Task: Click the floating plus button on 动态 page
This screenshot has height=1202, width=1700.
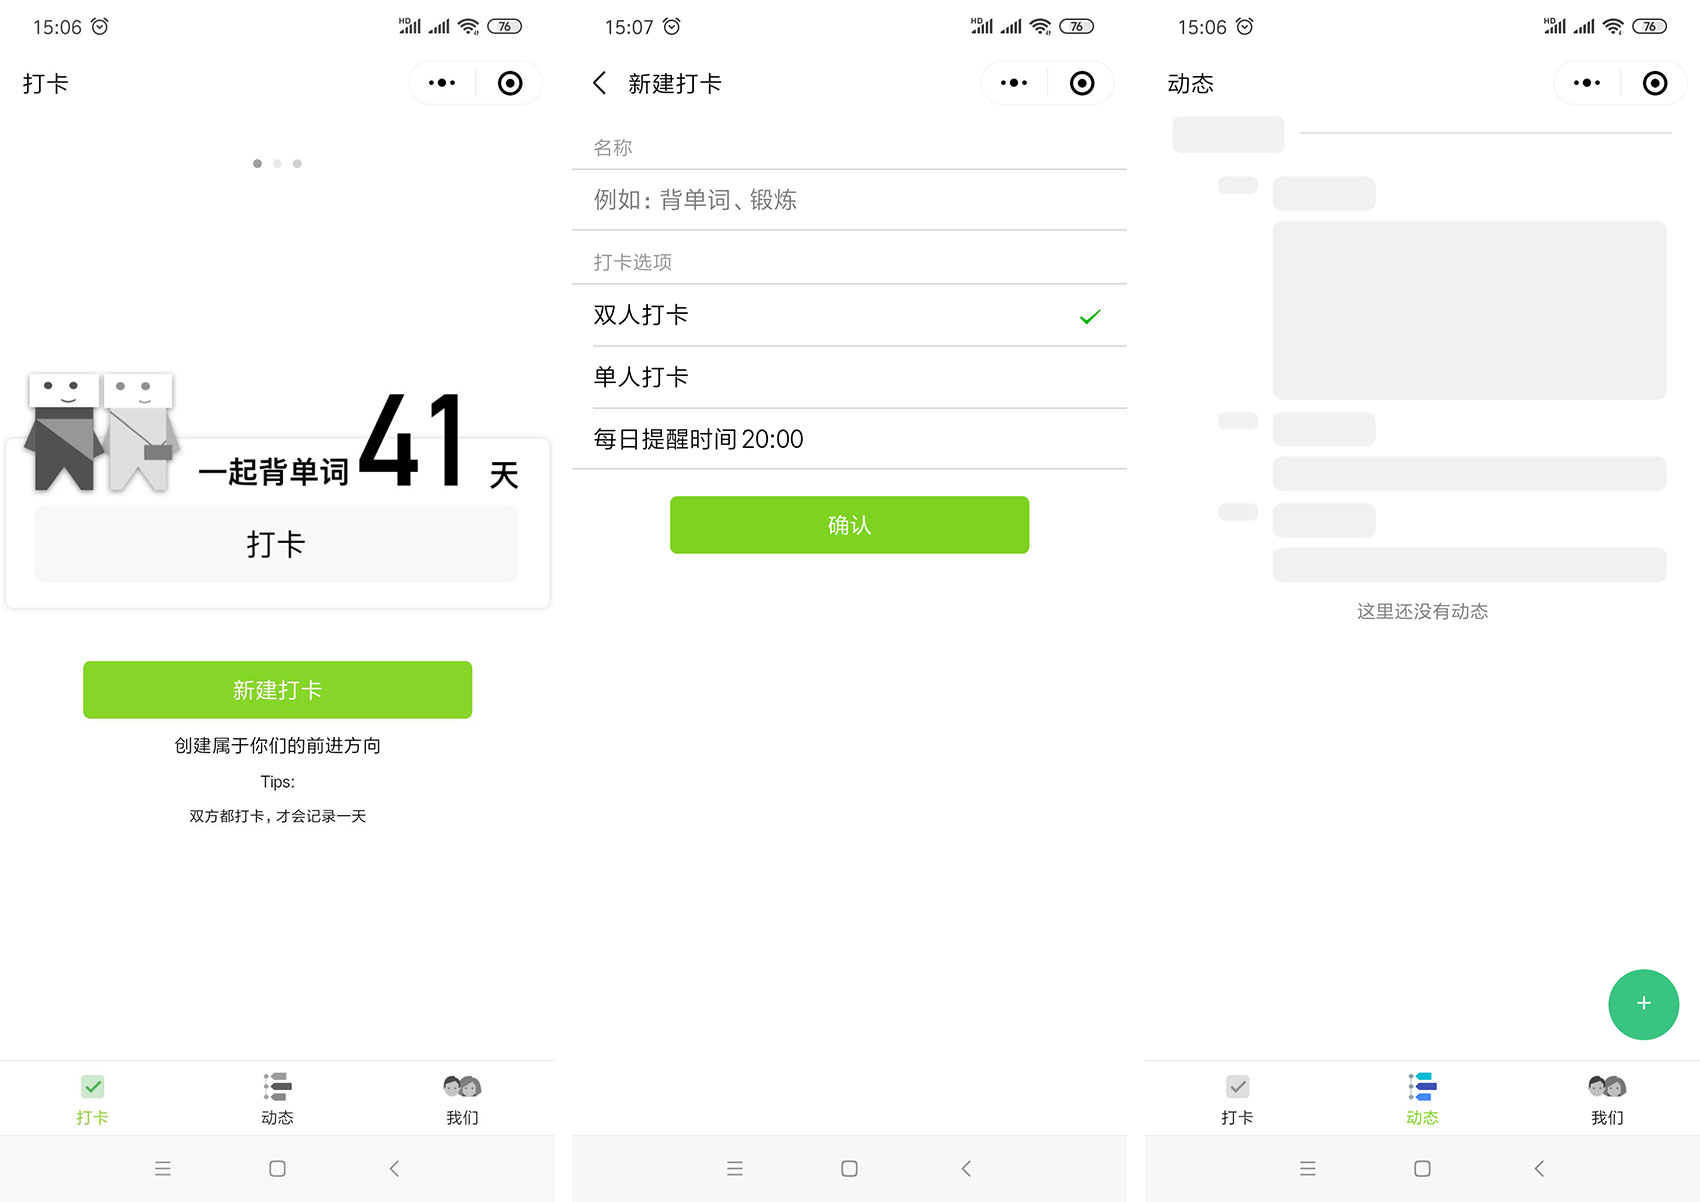Action: 1643,1004
